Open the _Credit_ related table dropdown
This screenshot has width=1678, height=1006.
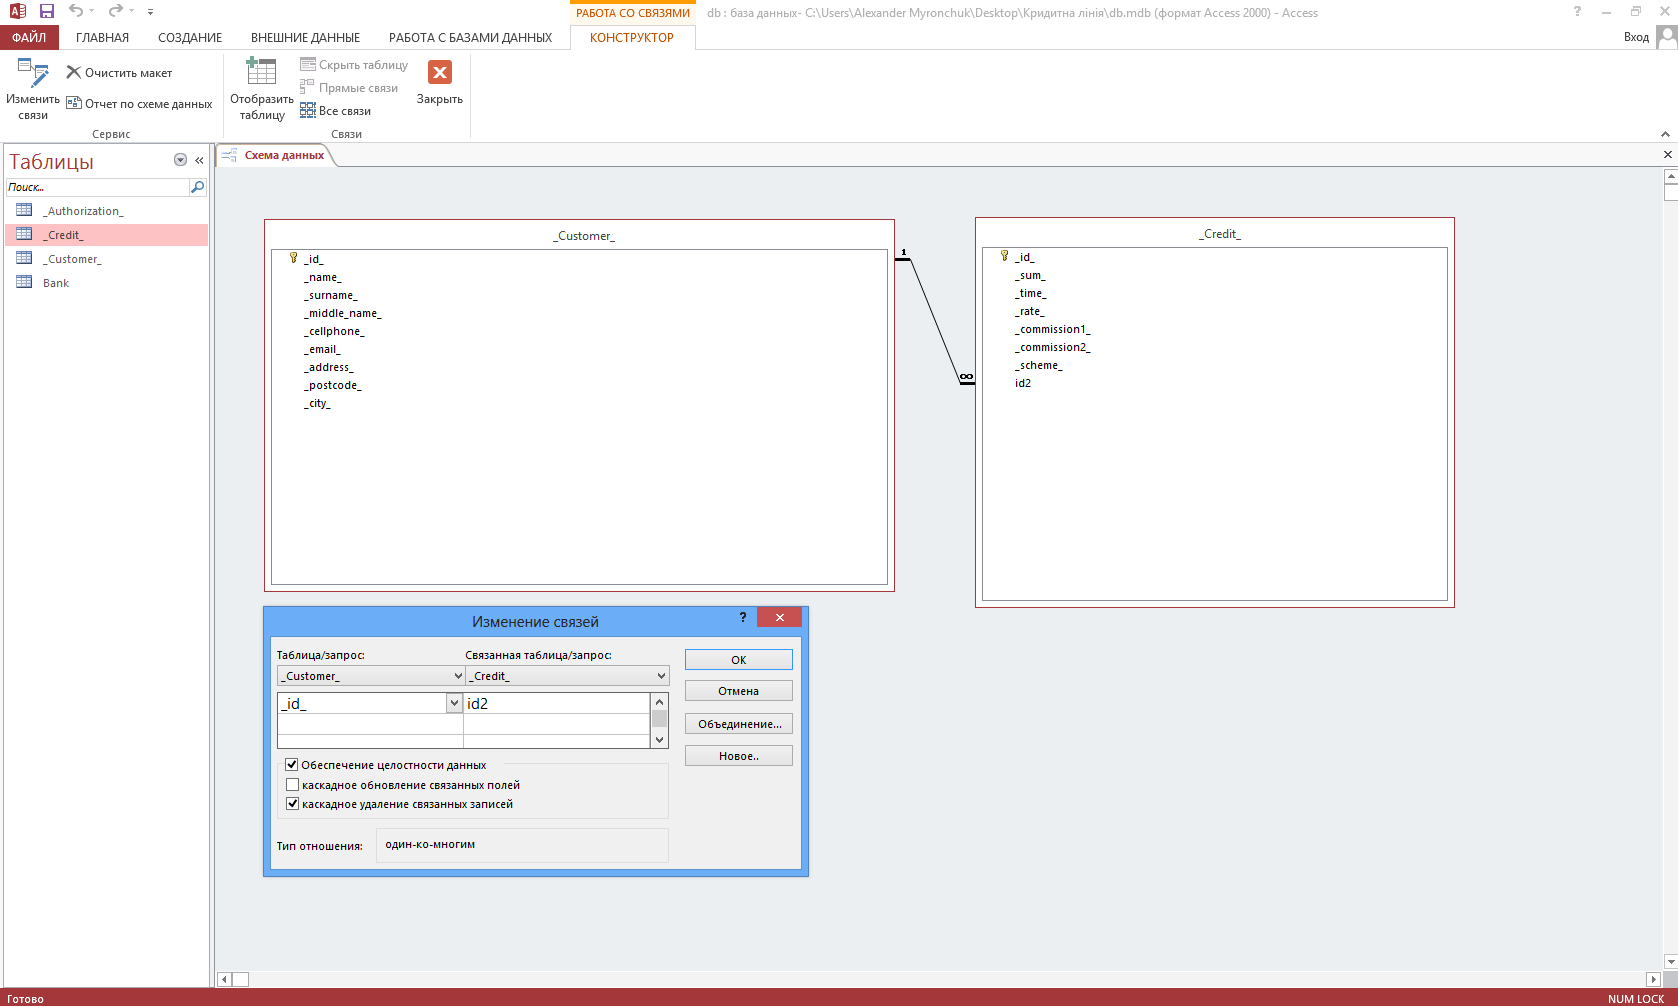(x=661, y=676)
